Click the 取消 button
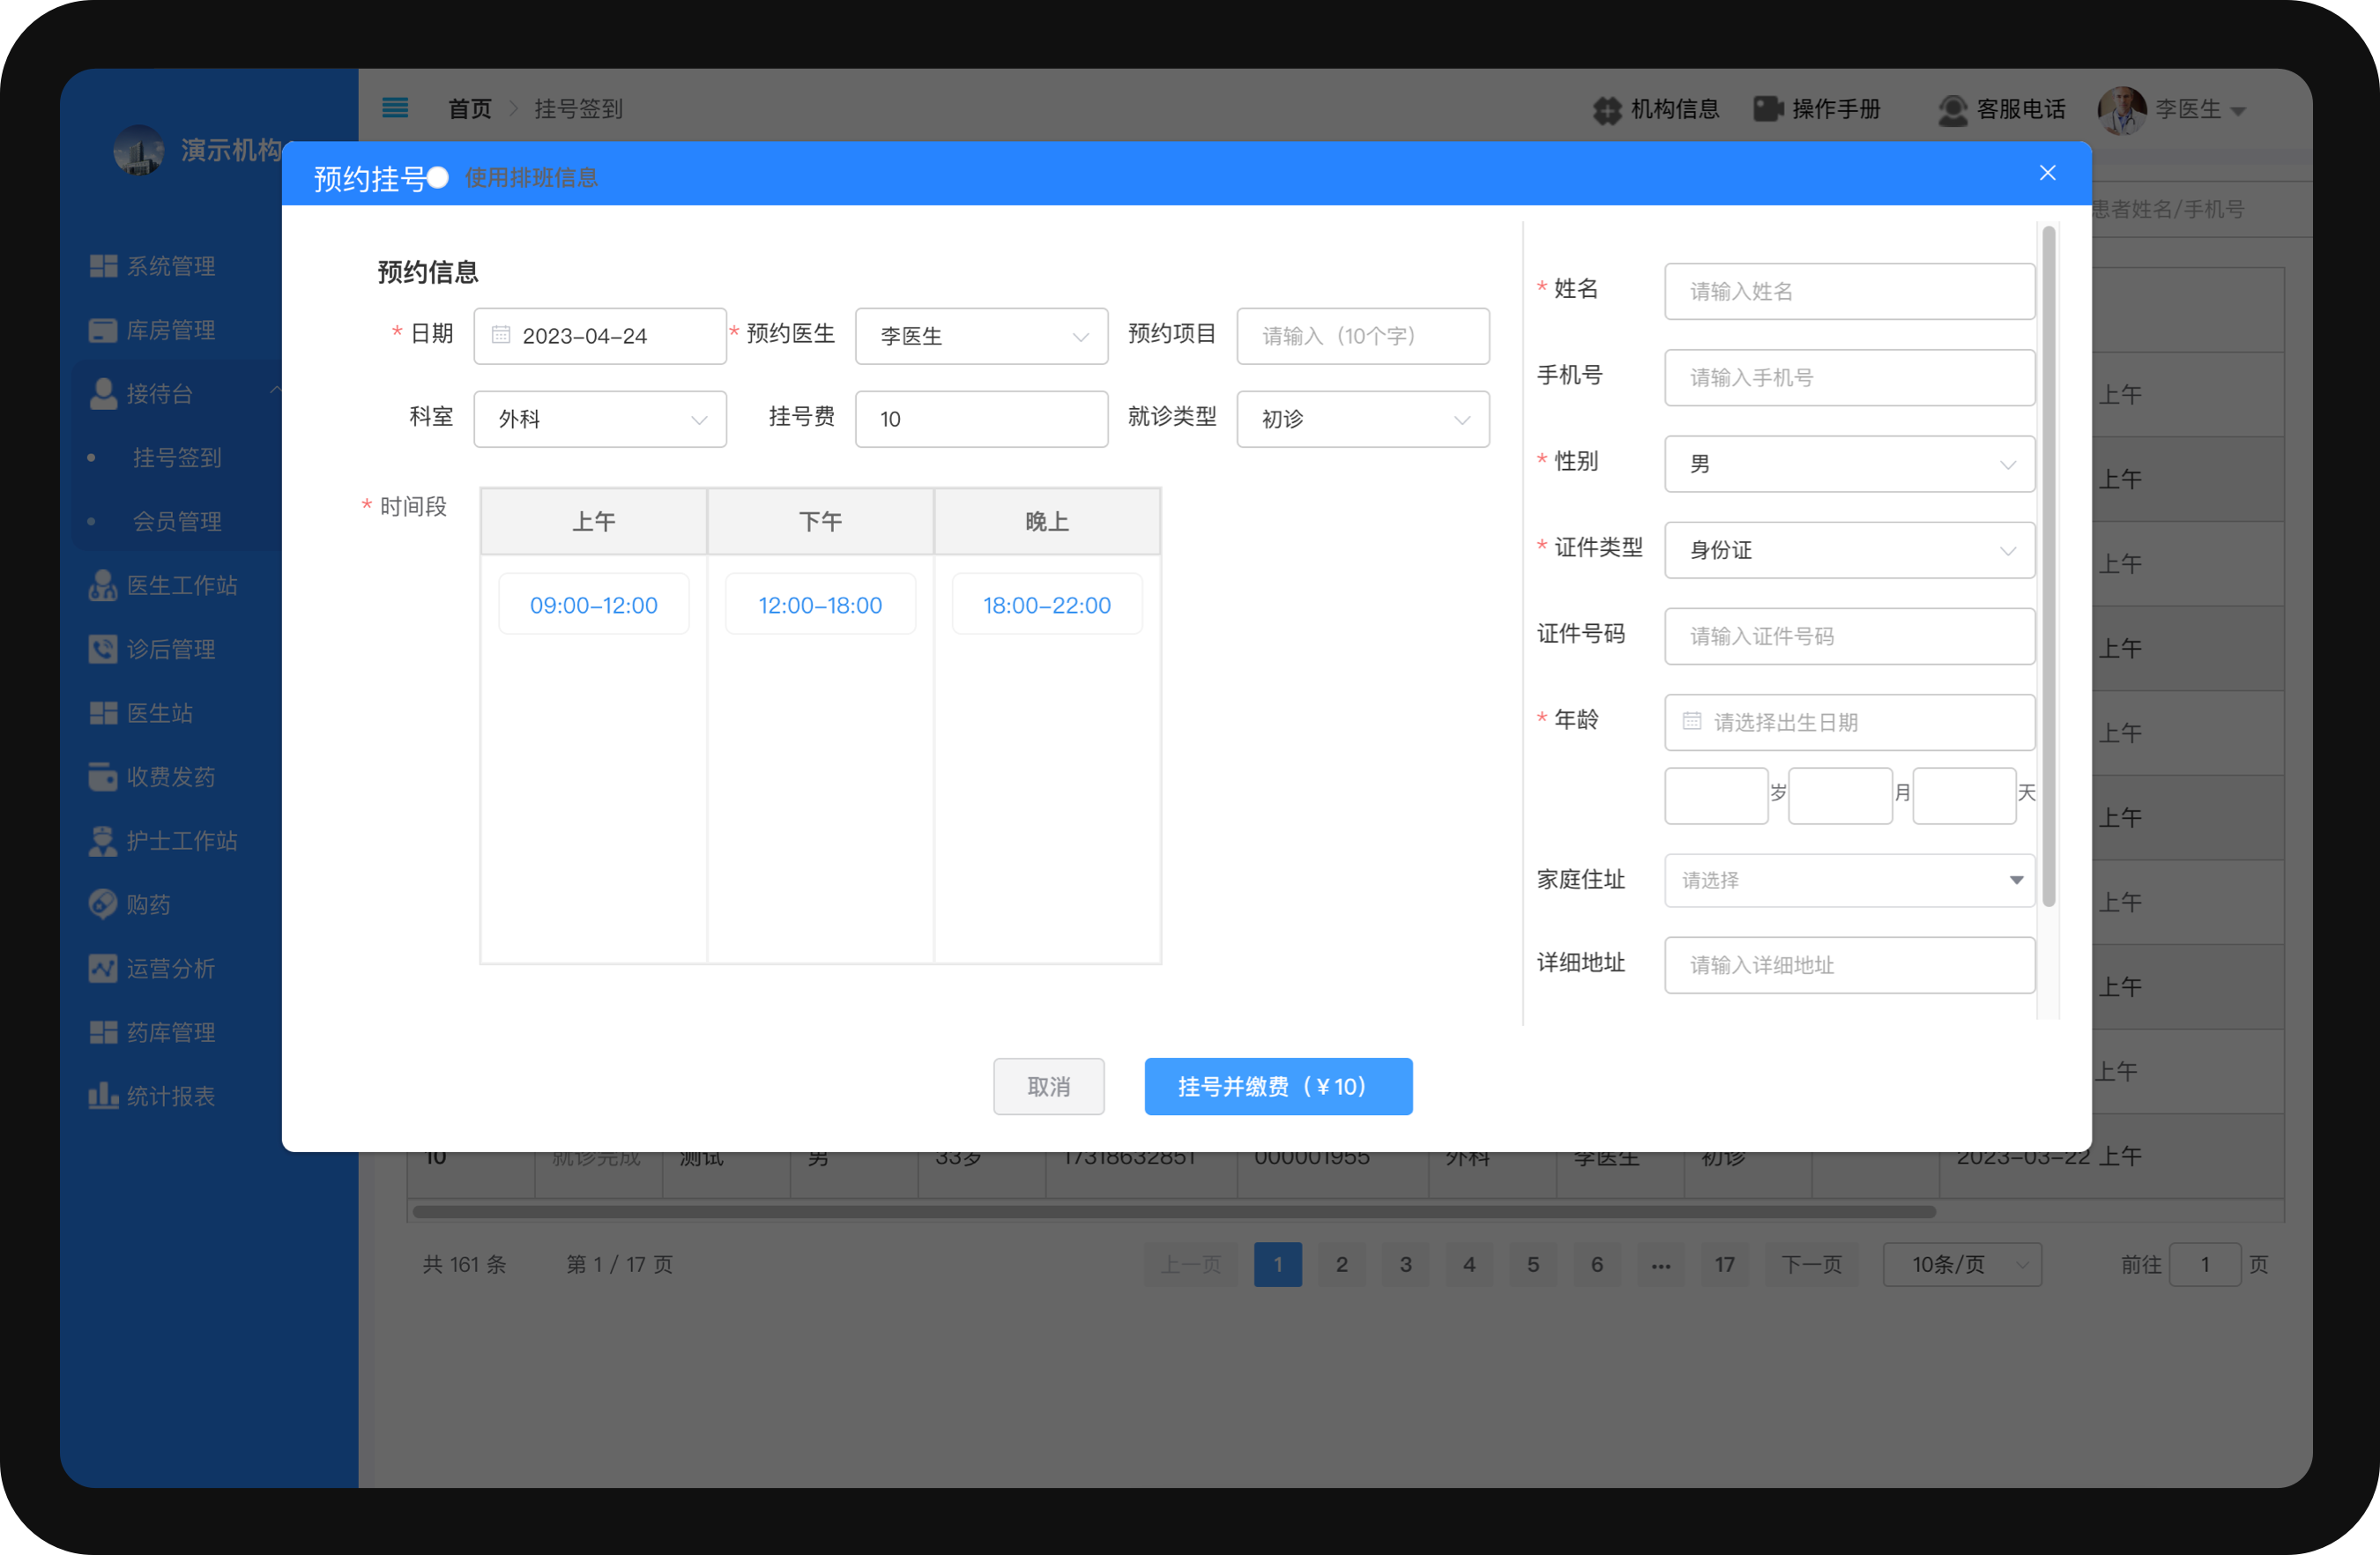Image resolution: width=2380 pixels, height=1555 pixels. click(1048, 1086)
